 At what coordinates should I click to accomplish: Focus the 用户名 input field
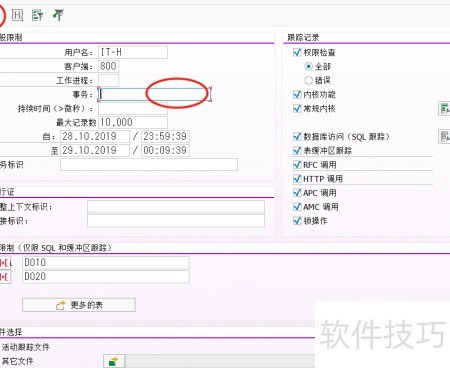[x=133, y=52]
